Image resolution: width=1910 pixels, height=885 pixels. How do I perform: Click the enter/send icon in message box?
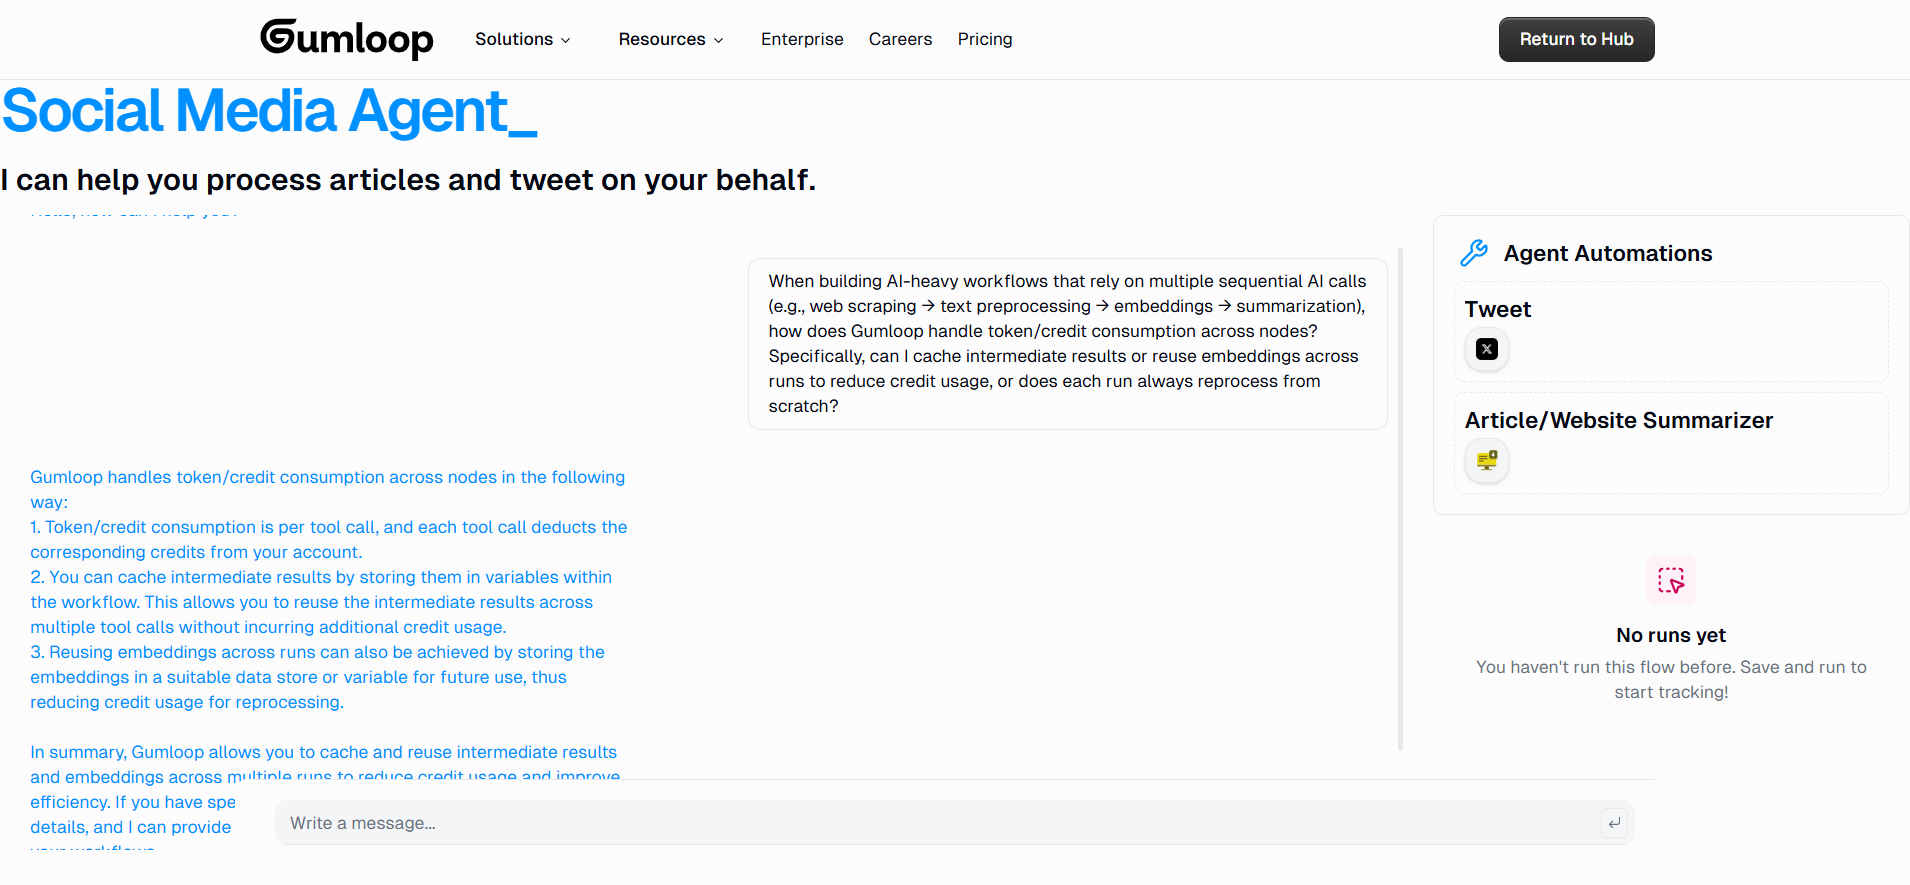1614,823
